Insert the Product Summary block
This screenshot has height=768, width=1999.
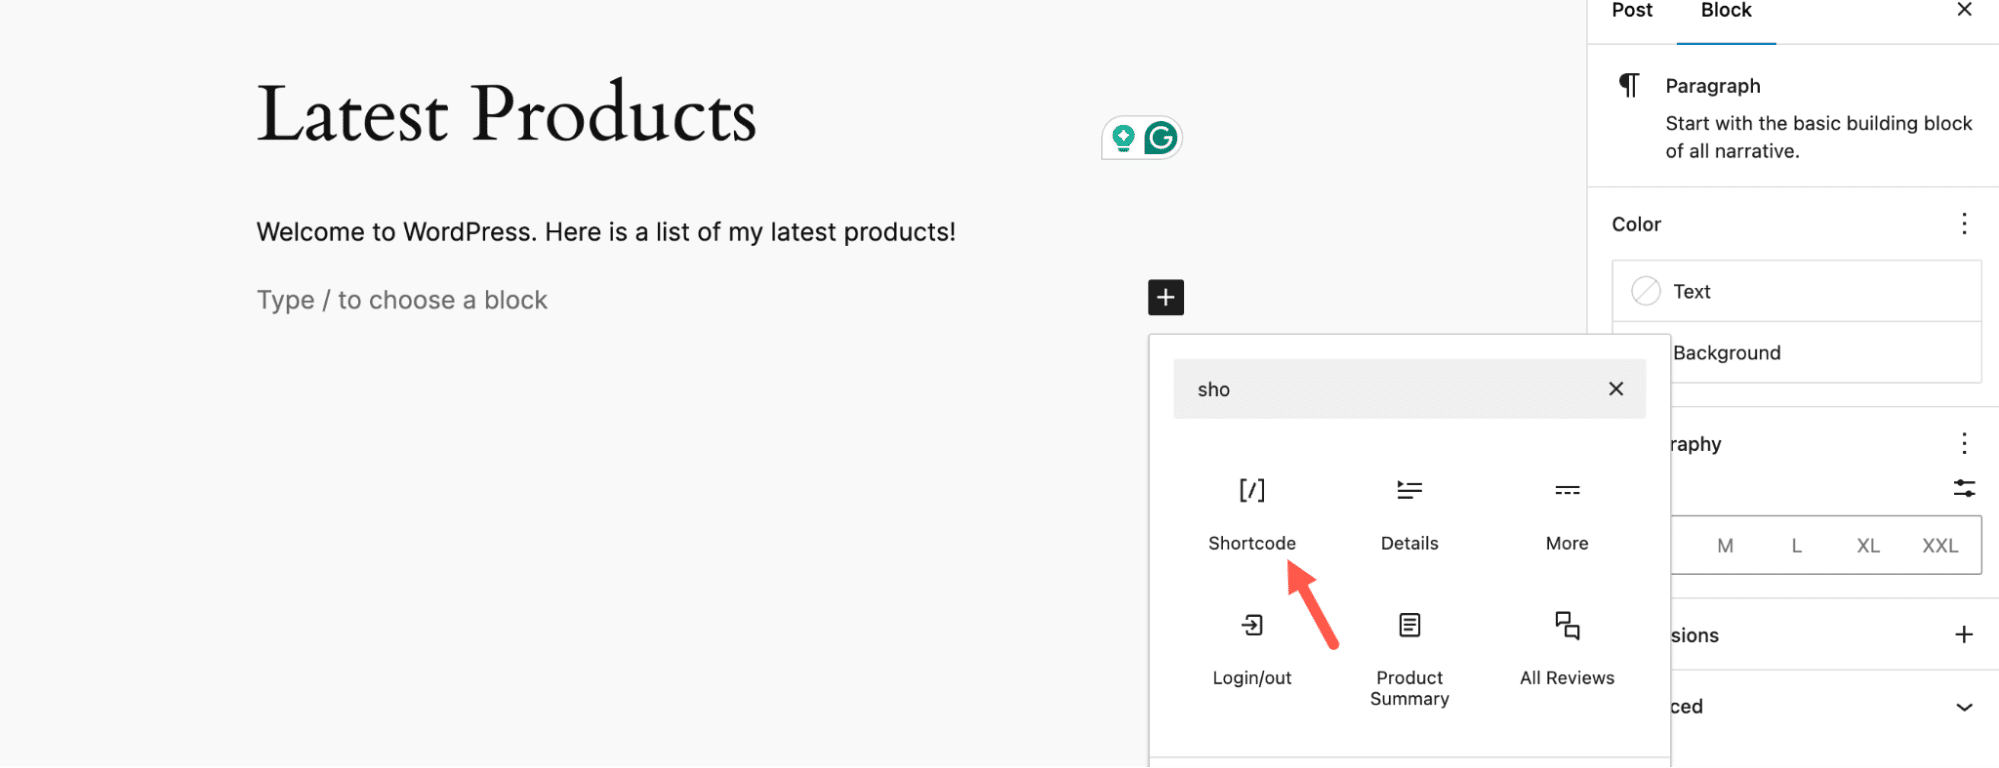pos(1409,658)
